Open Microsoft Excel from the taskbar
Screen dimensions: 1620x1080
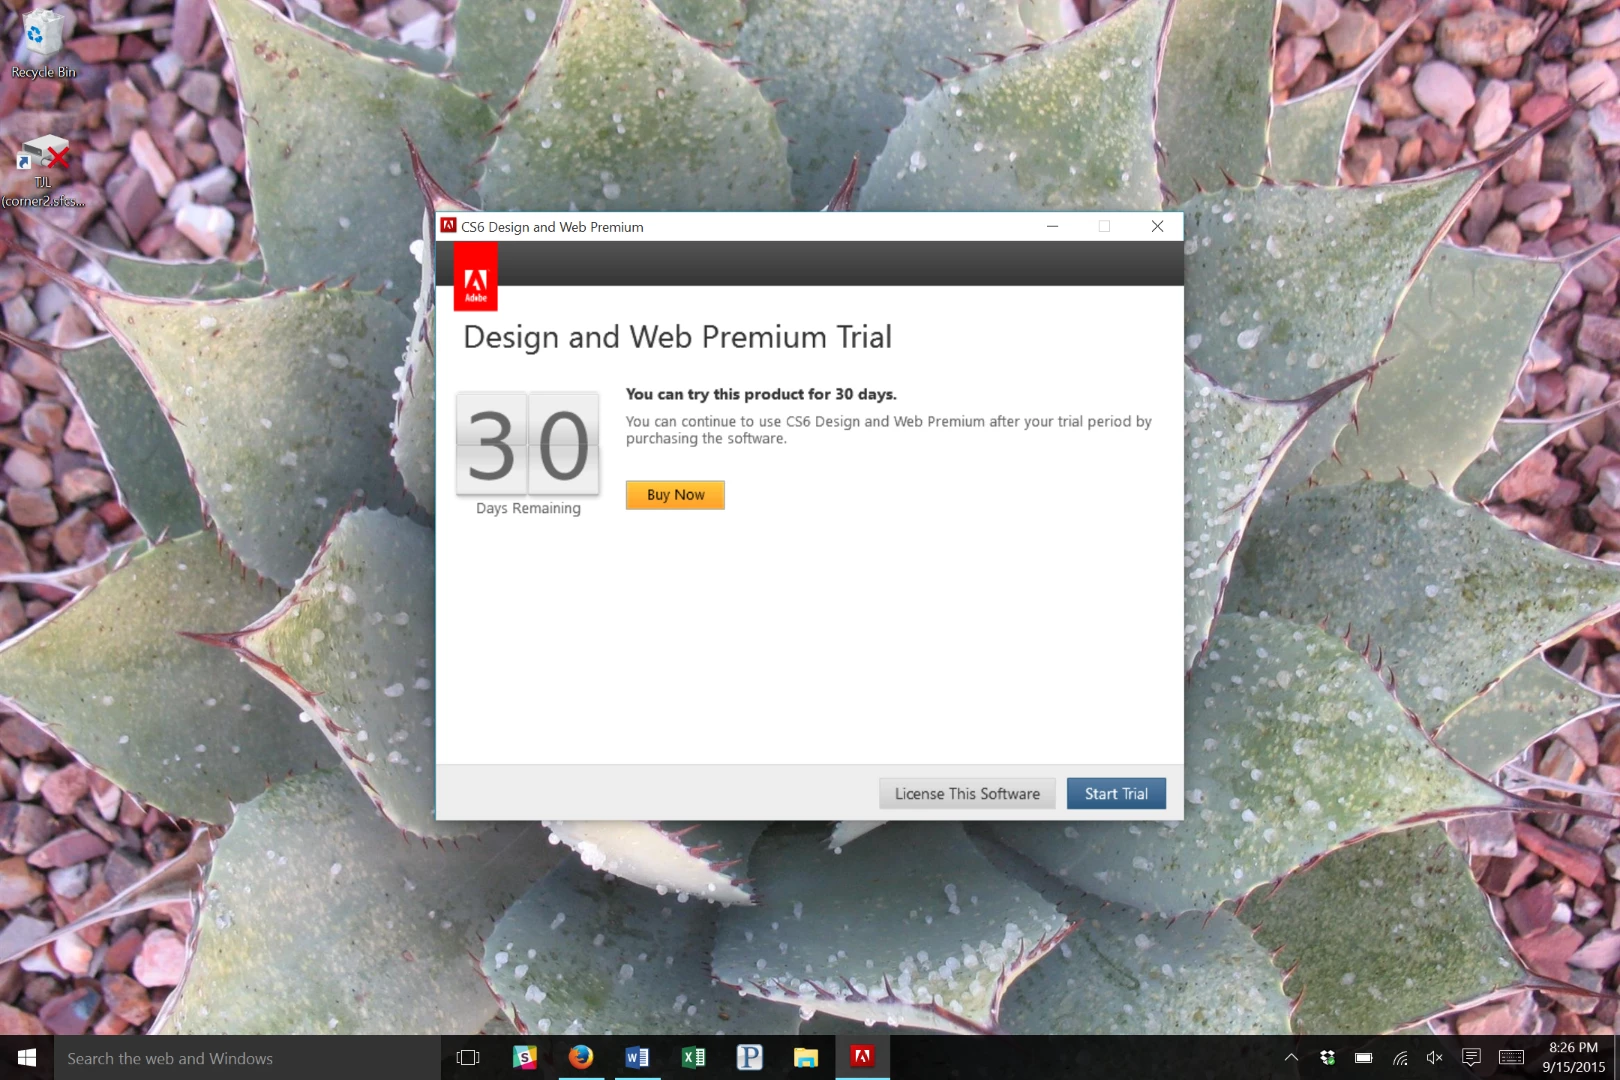[x=693, y=1057]
